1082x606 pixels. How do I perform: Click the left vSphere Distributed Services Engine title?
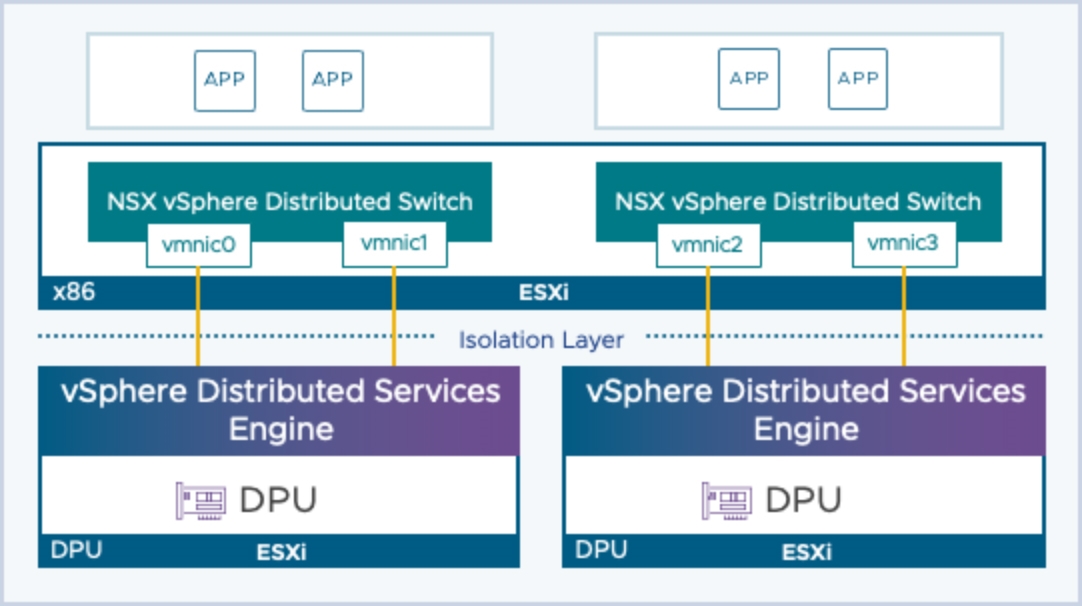280,410
